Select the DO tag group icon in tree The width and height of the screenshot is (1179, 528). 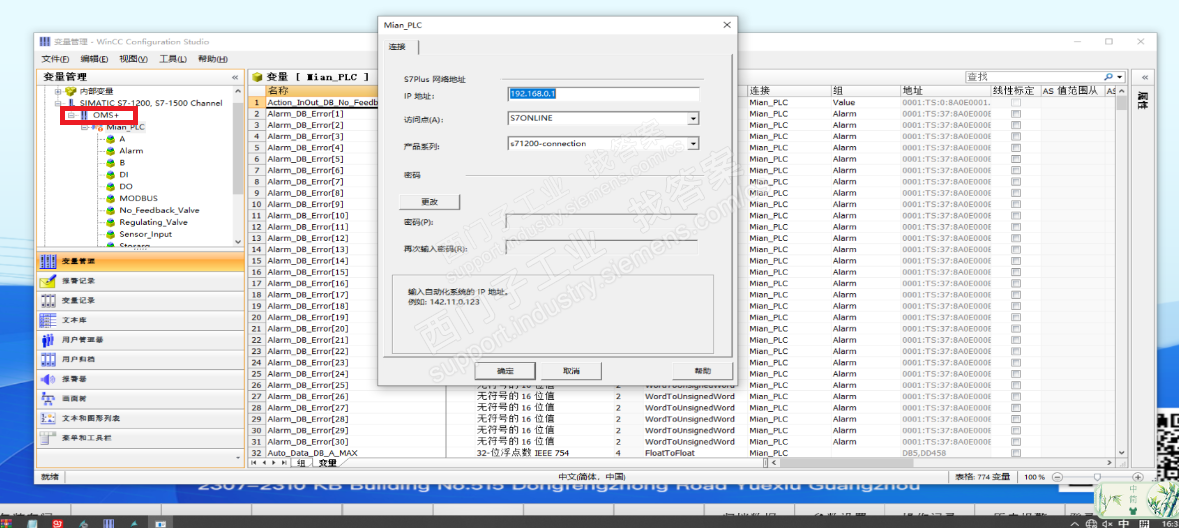click(x=111, y=187)
